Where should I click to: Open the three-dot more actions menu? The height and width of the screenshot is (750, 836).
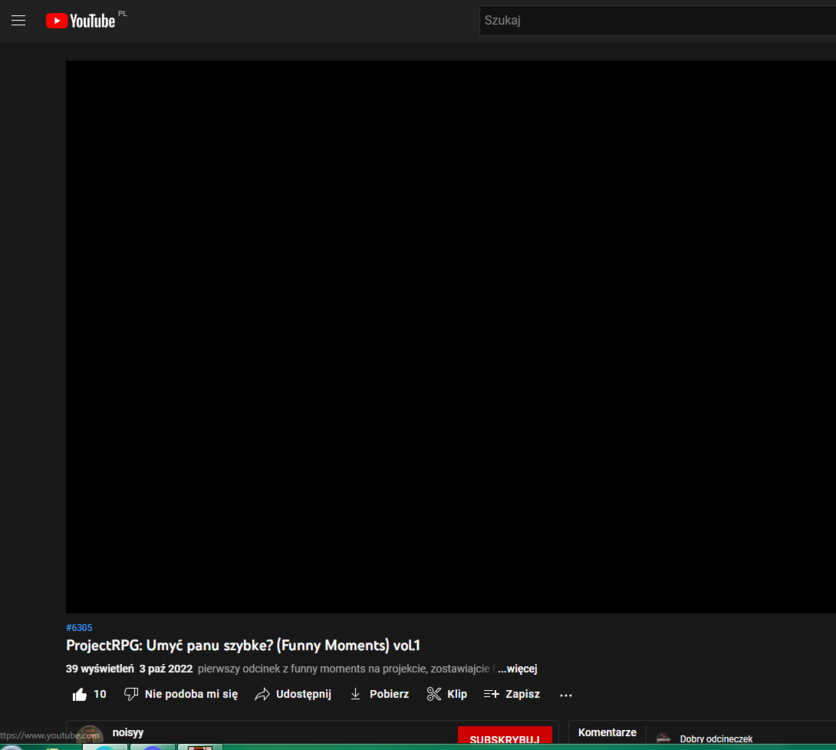[566, 695]
